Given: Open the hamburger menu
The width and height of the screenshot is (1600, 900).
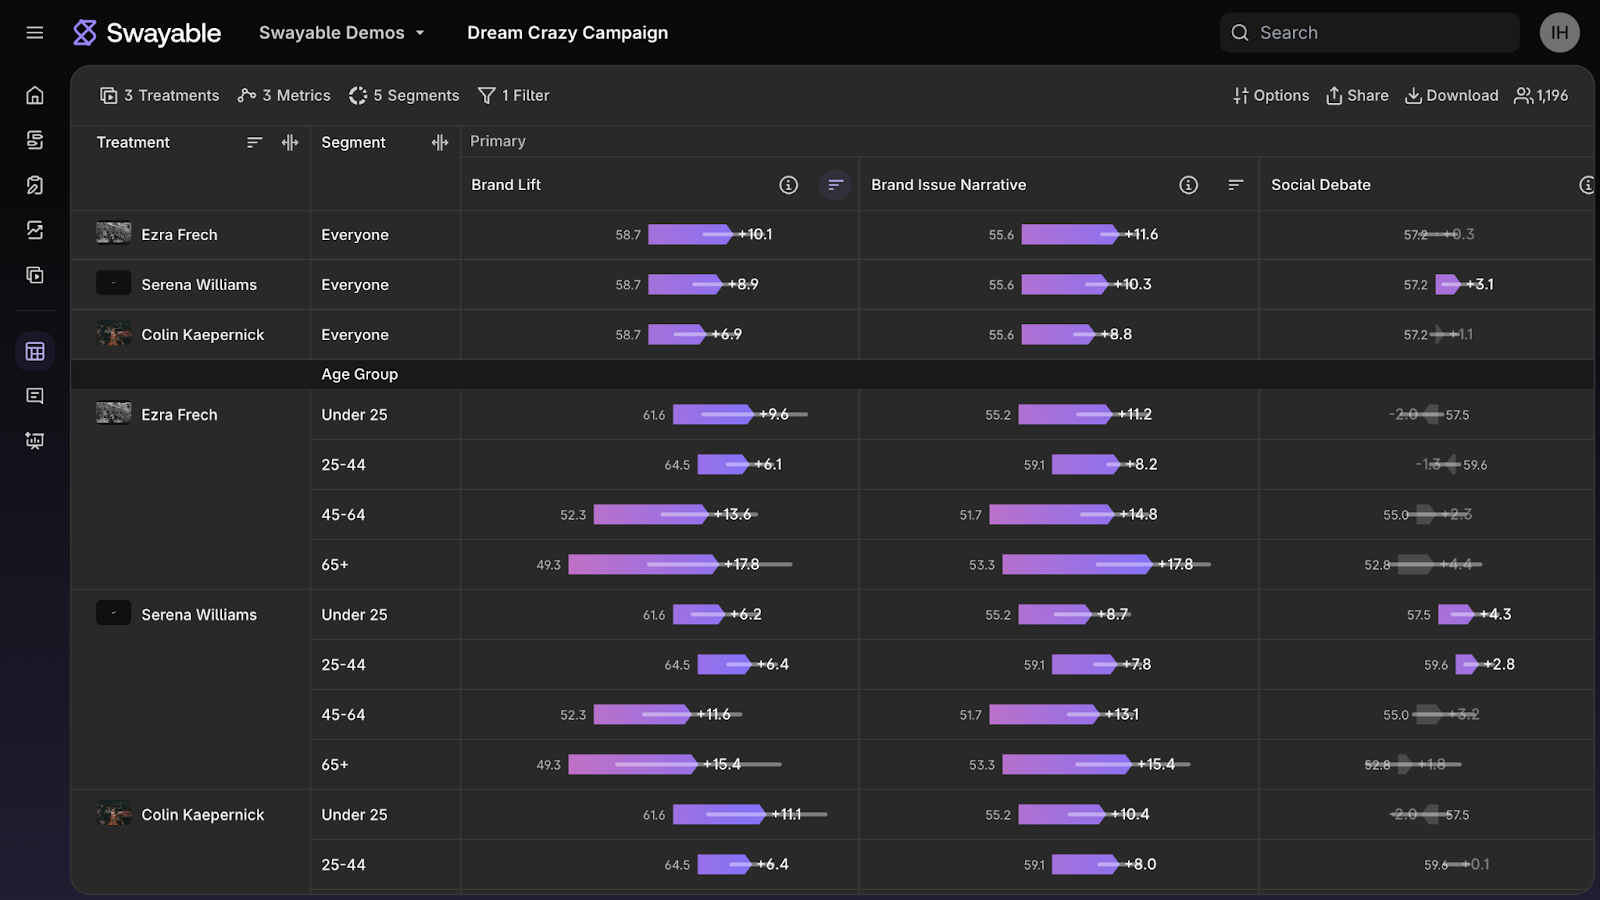Looking at the screenshot, I should coord(35,33).
